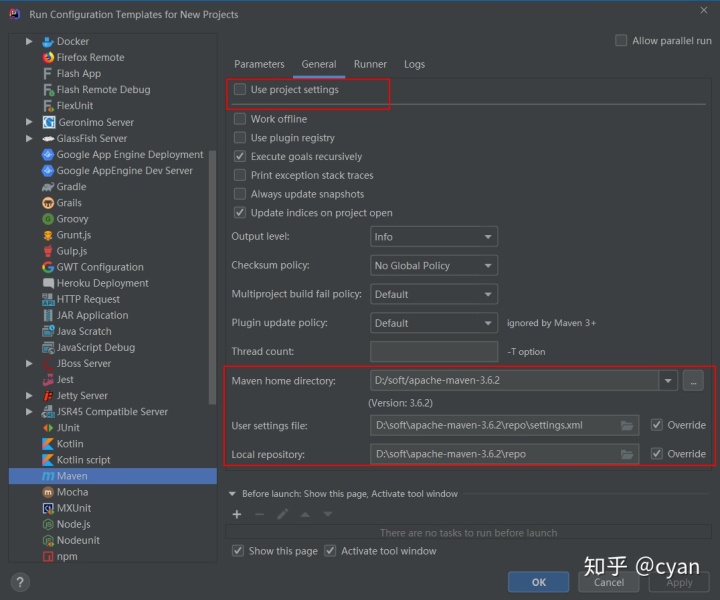Click the Firefox Remote icon
The image size is (720, 600).
point(48,57)
